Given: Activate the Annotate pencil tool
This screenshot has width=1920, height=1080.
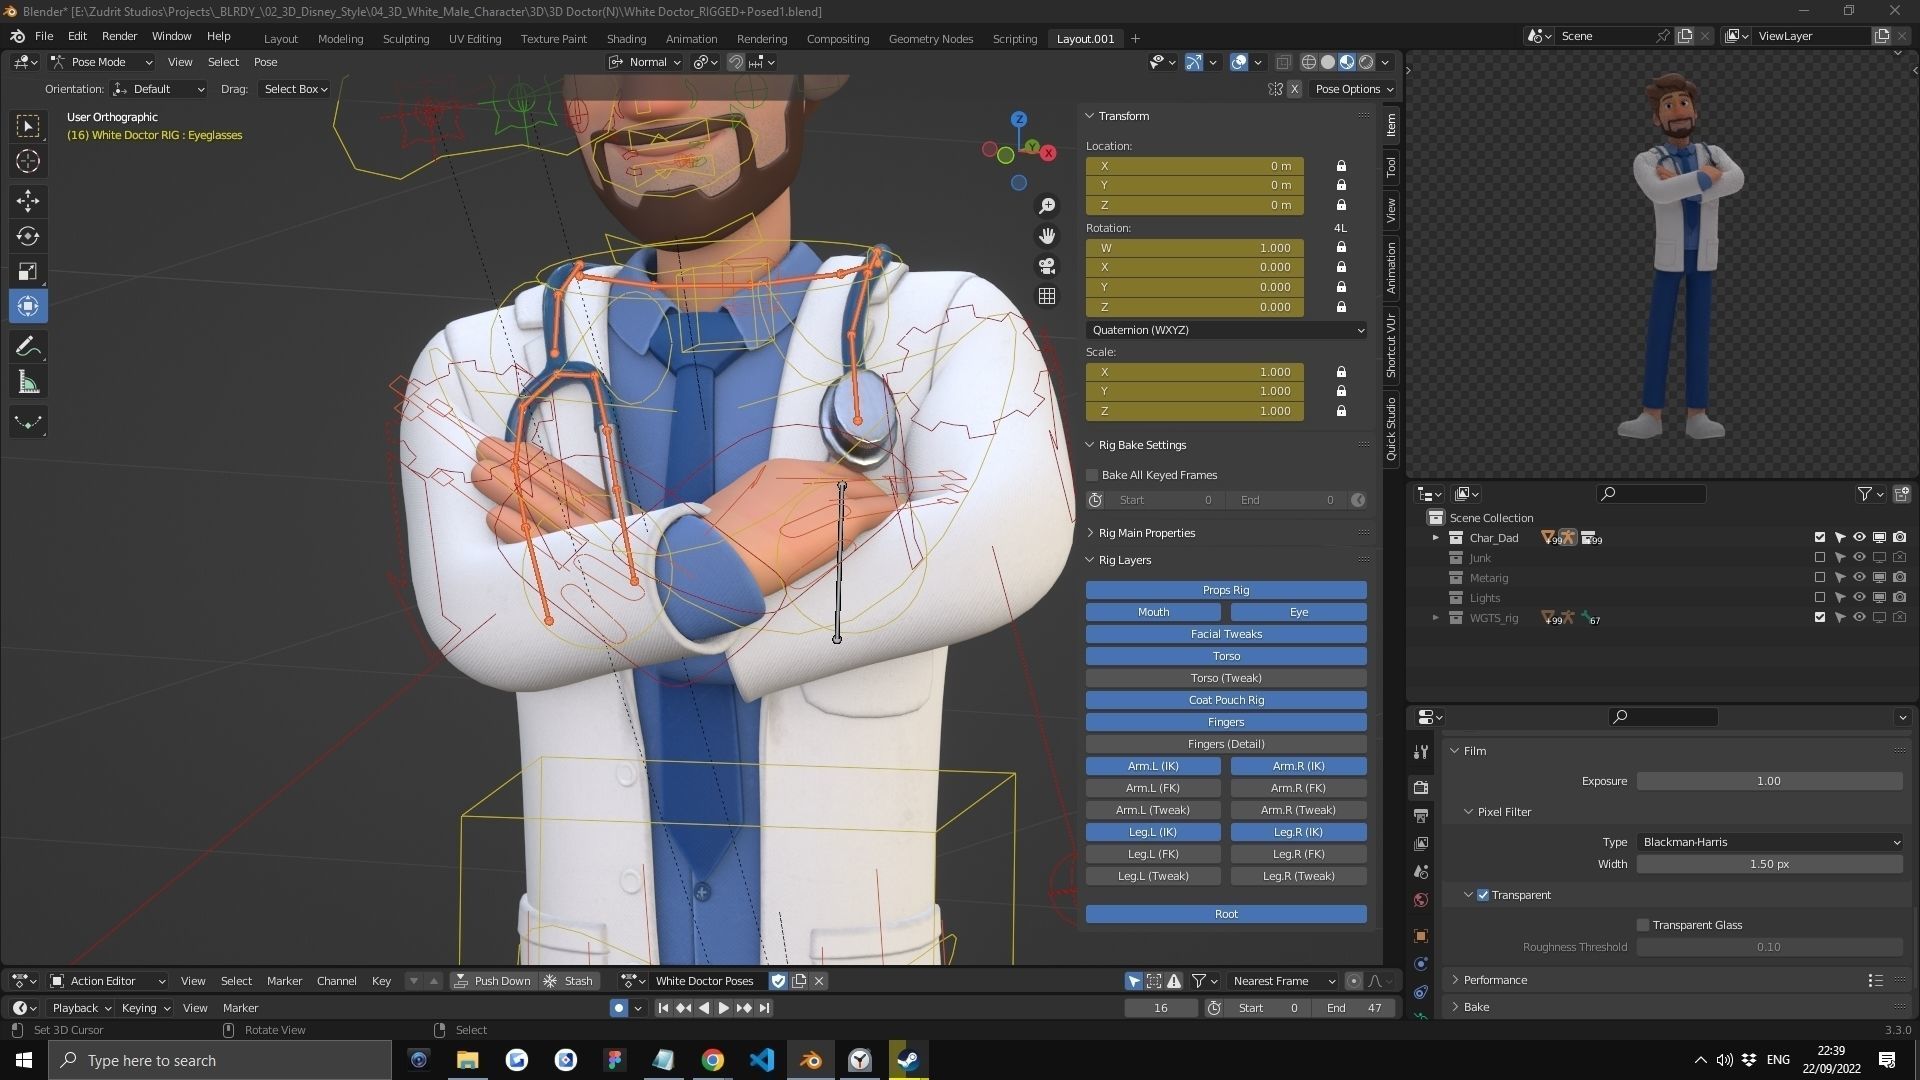Looking at the screenshot, I should point(28,347).
